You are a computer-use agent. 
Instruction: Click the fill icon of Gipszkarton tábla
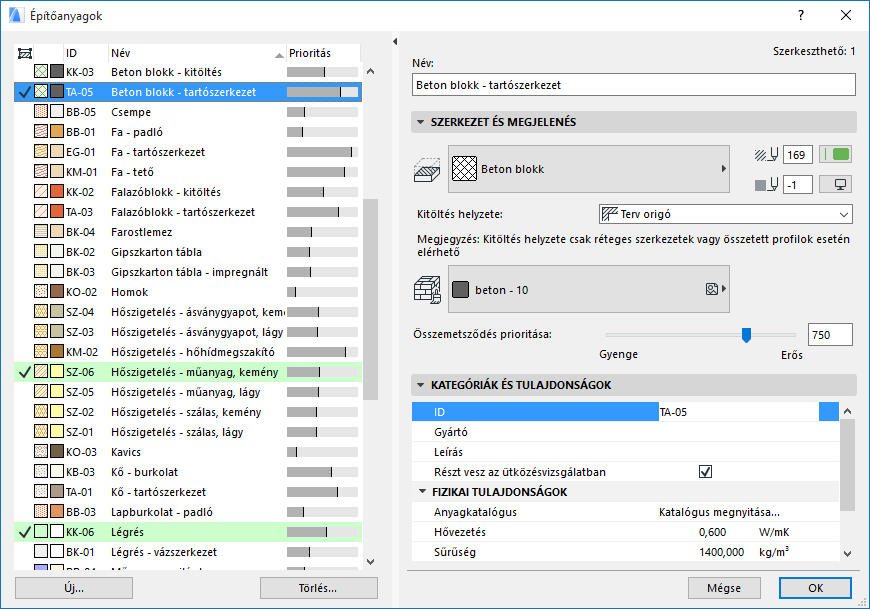click(x=41, y=251)
